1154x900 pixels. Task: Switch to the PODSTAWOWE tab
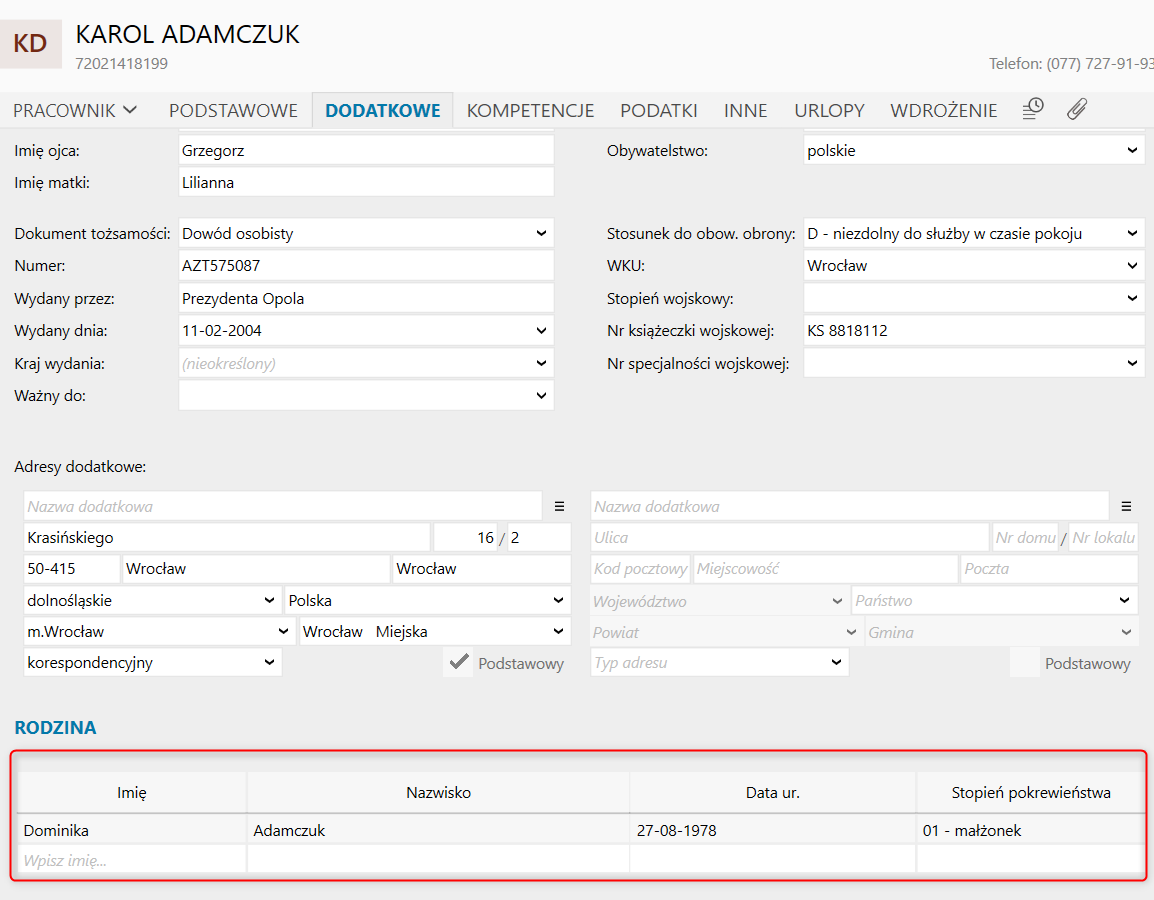tap(233, 110)
